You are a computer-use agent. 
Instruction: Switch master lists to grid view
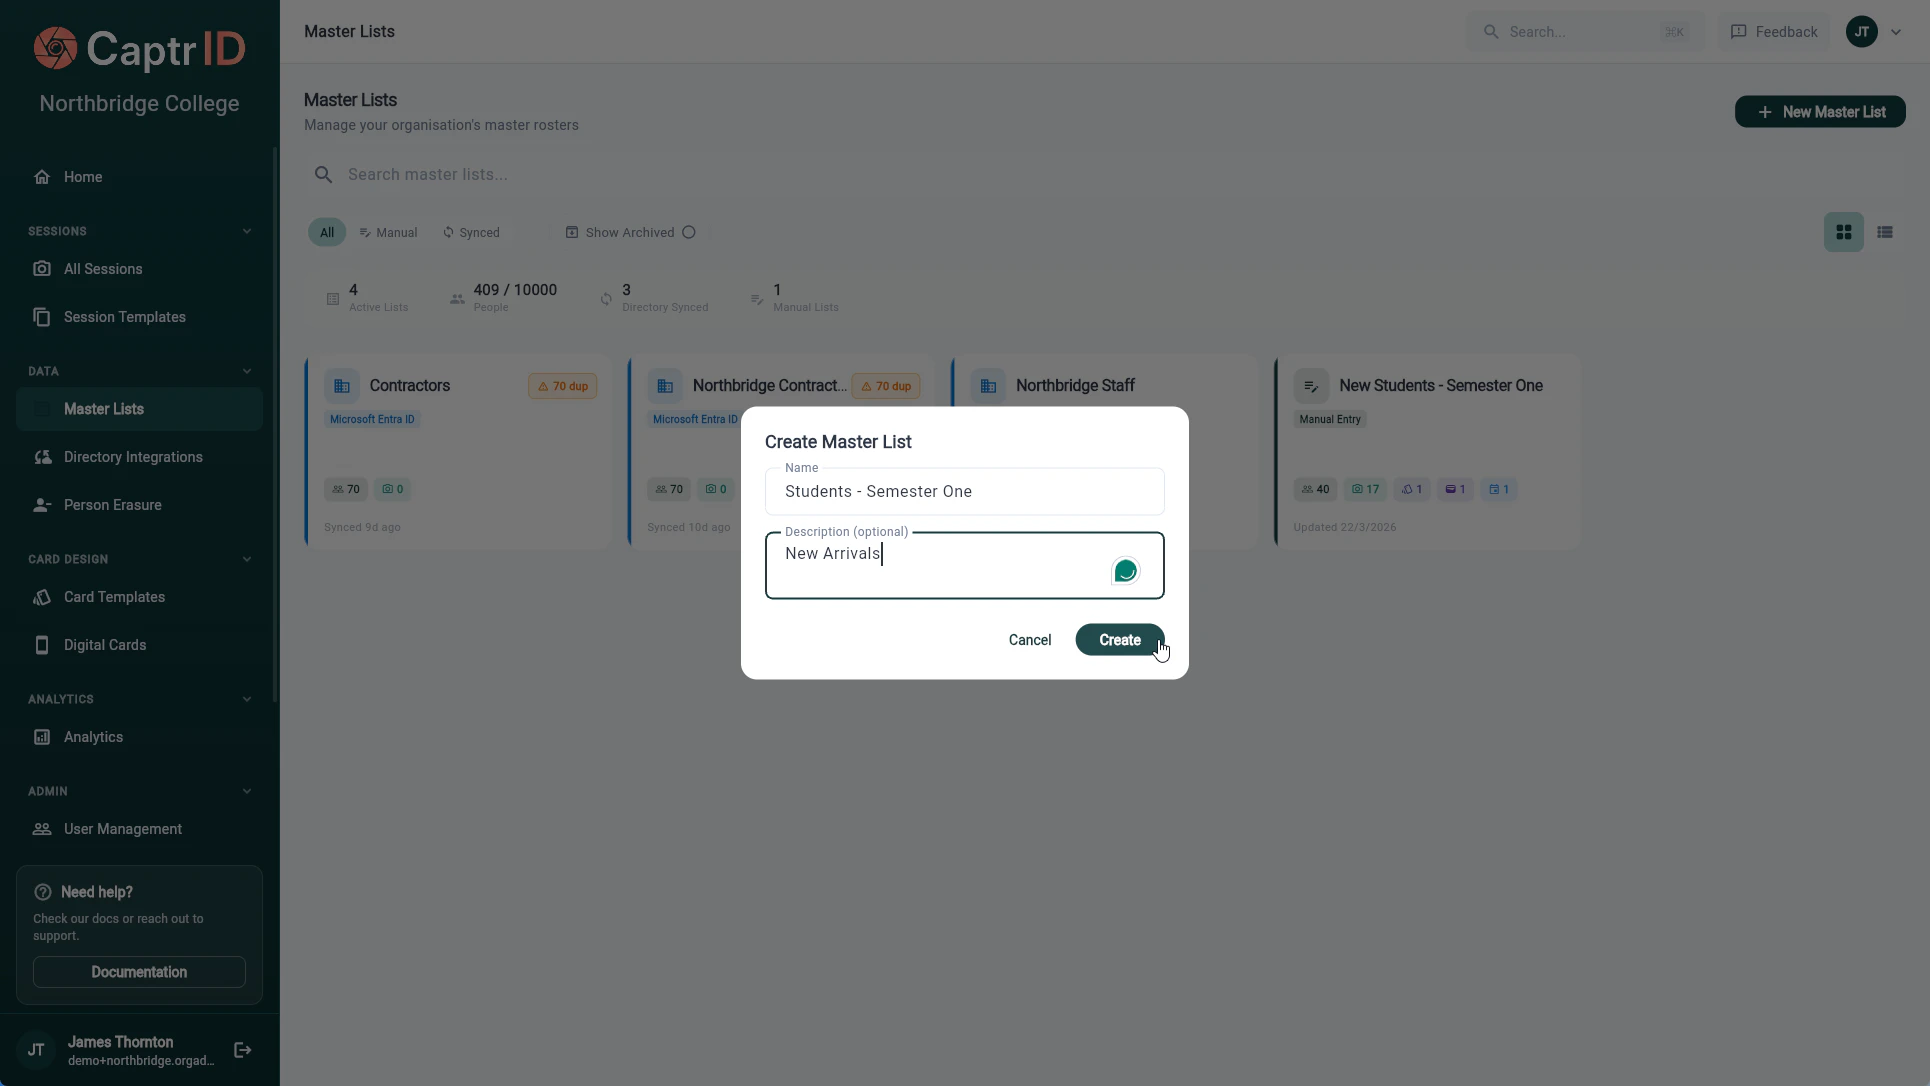1843,231
